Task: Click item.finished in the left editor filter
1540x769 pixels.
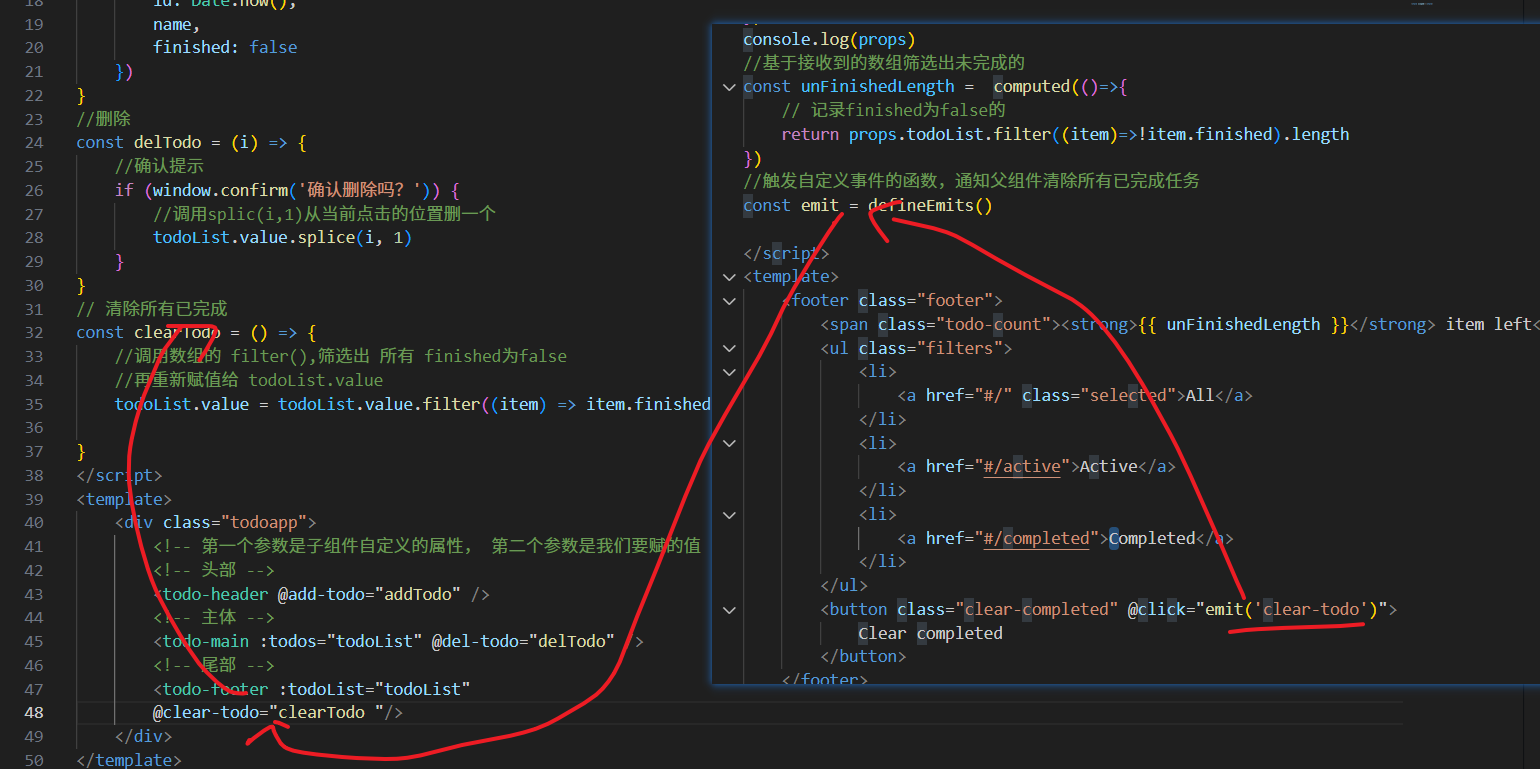Action: 648,404
